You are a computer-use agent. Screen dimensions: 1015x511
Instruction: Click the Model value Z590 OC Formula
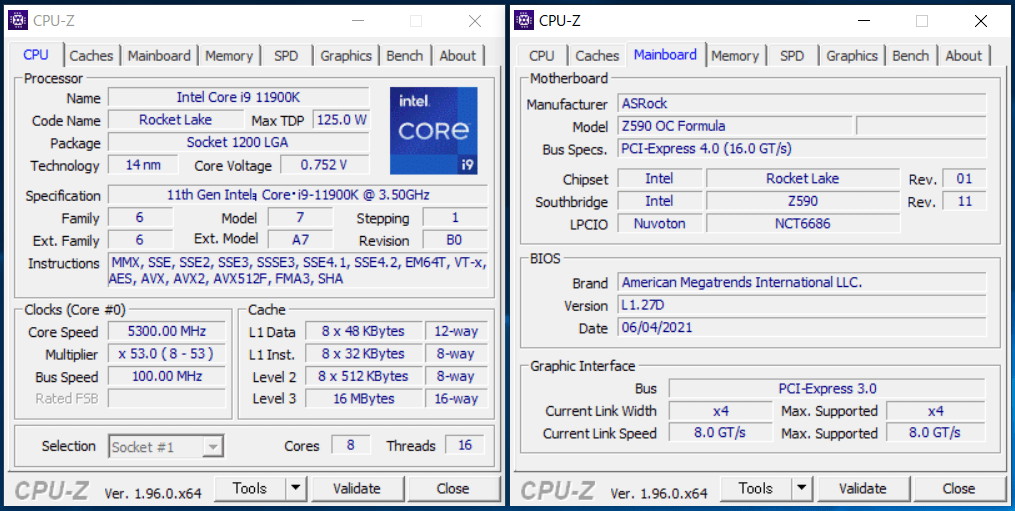pos(735,126)
